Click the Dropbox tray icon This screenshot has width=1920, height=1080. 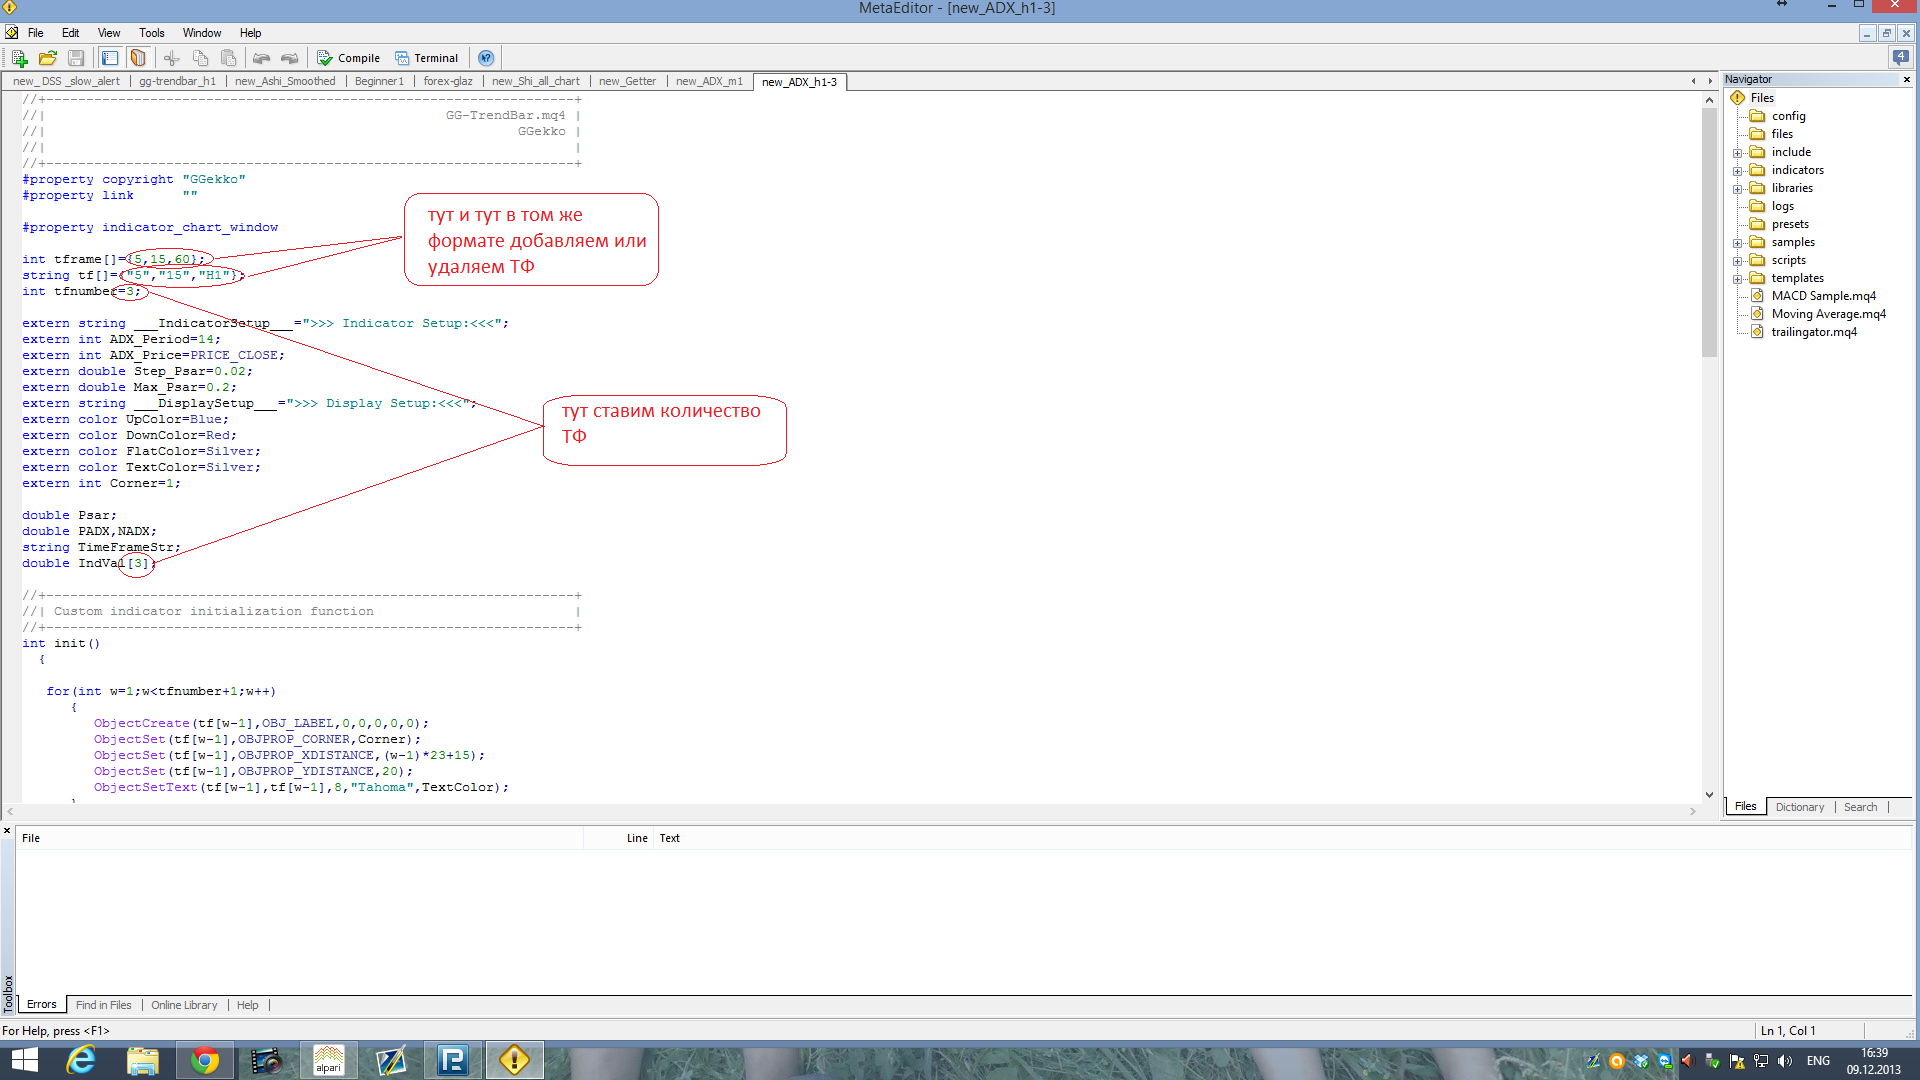tap(1641, 1061)
